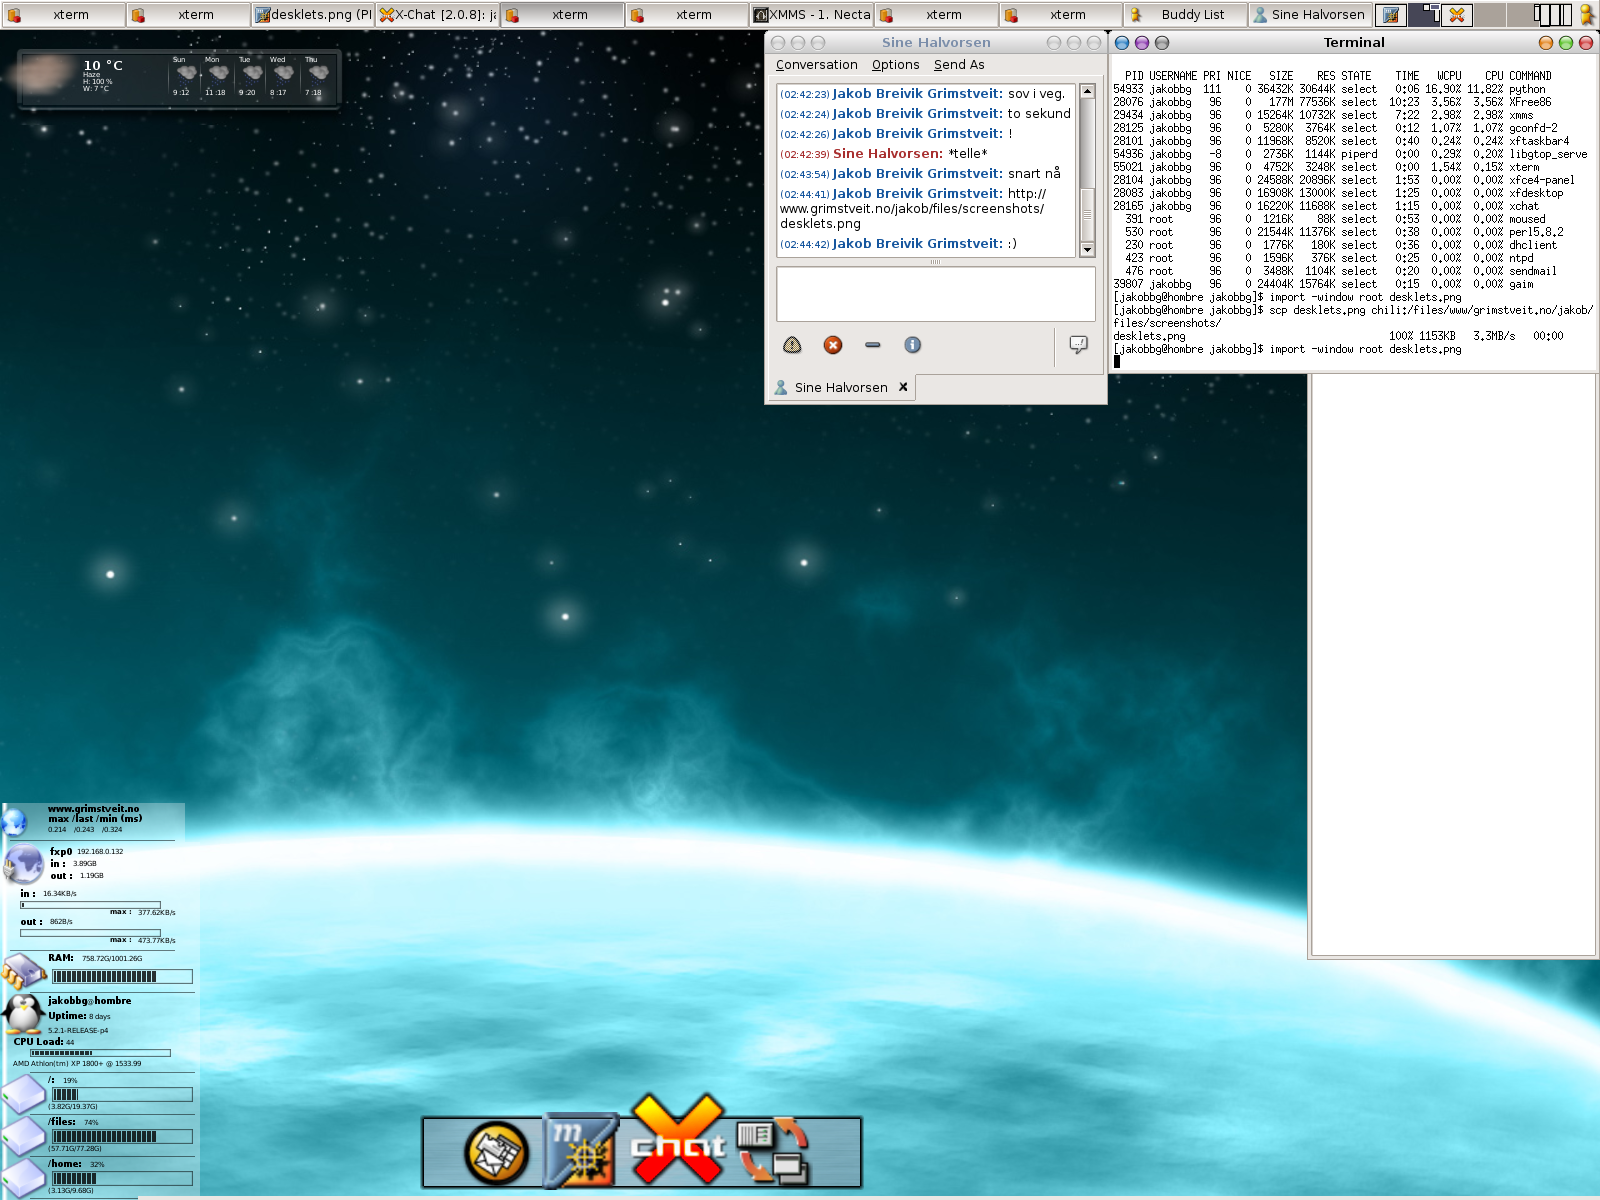Click the chat history scroll-down arrow
1600x1200 pixels.
click(x=1088, y=249)
